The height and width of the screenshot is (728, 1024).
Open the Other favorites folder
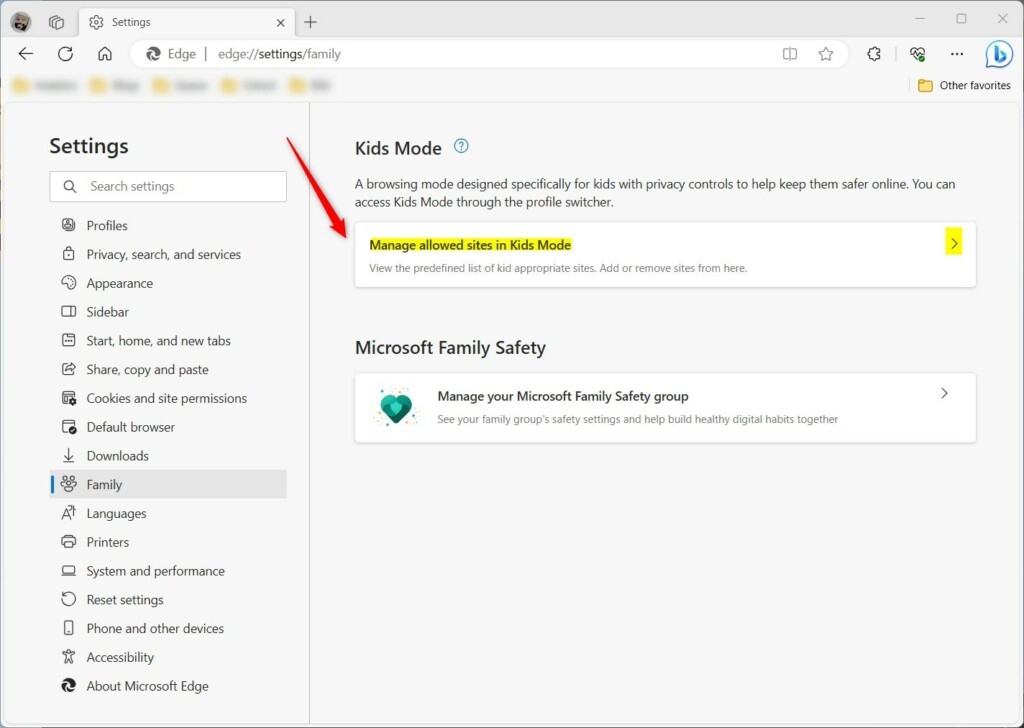click(964, 86)
